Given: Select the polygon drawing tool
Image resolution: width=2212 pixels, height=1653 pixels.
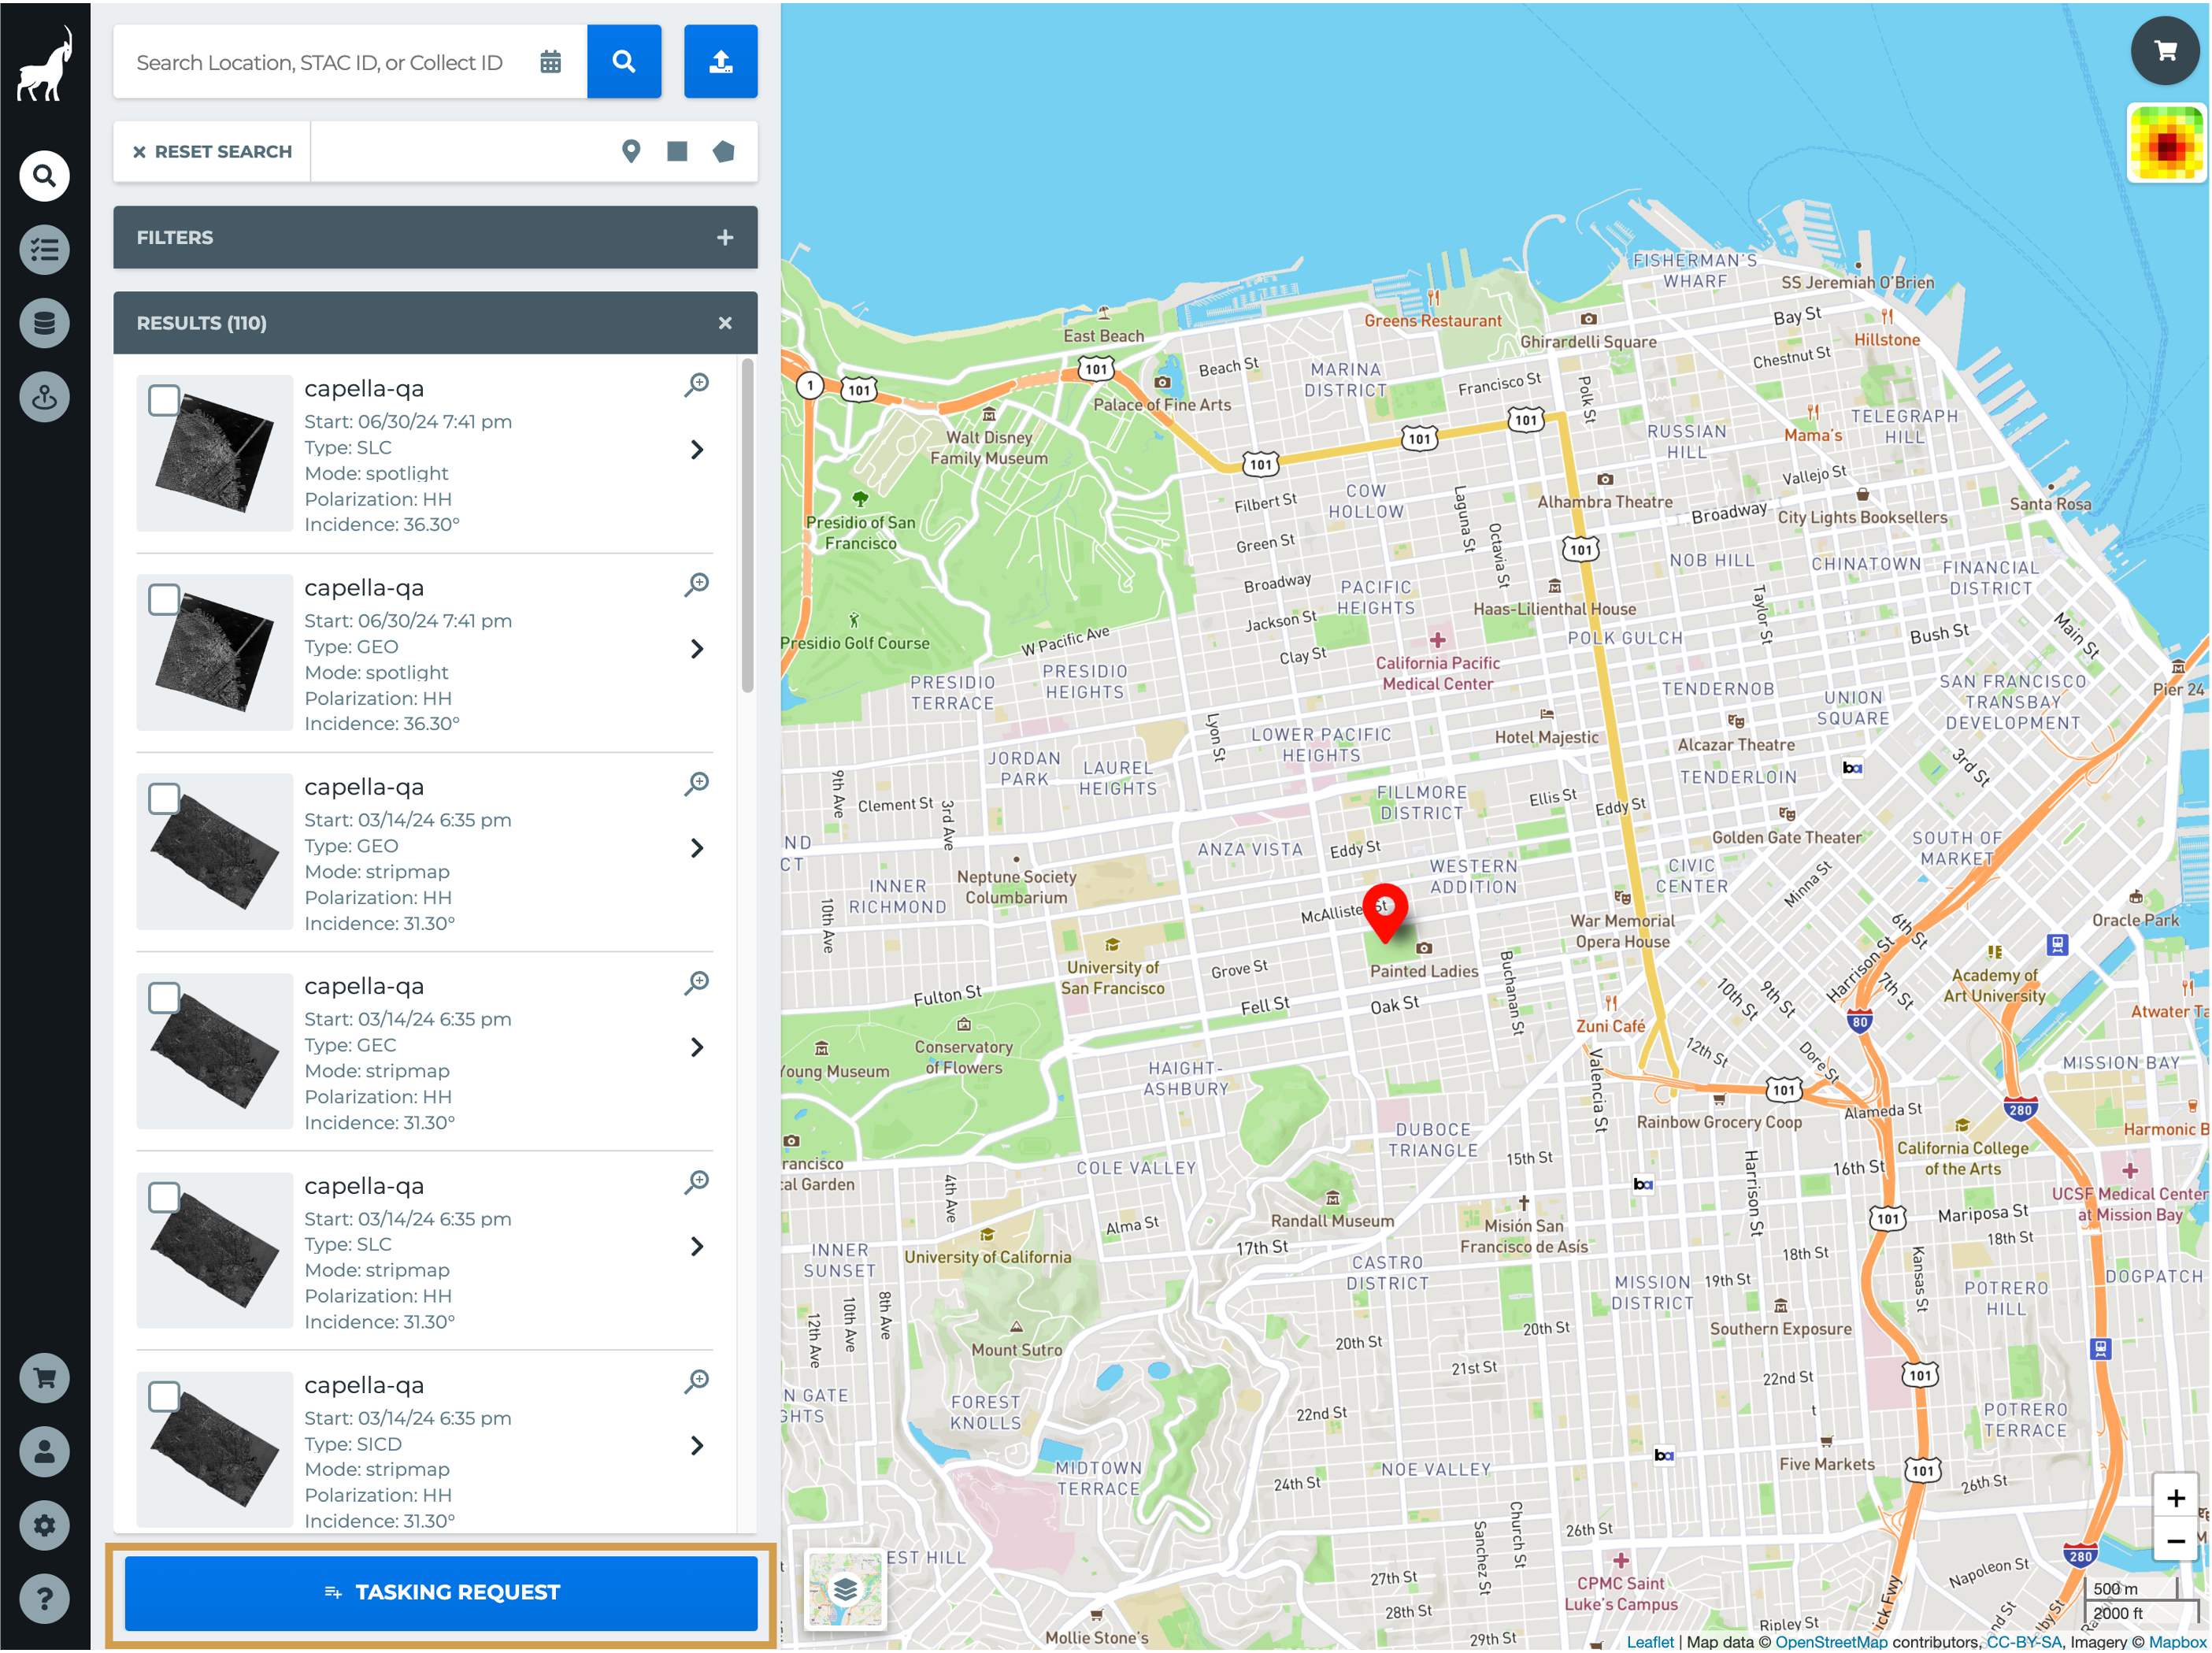Looking at the screenshot, I should tap(724, 151).
